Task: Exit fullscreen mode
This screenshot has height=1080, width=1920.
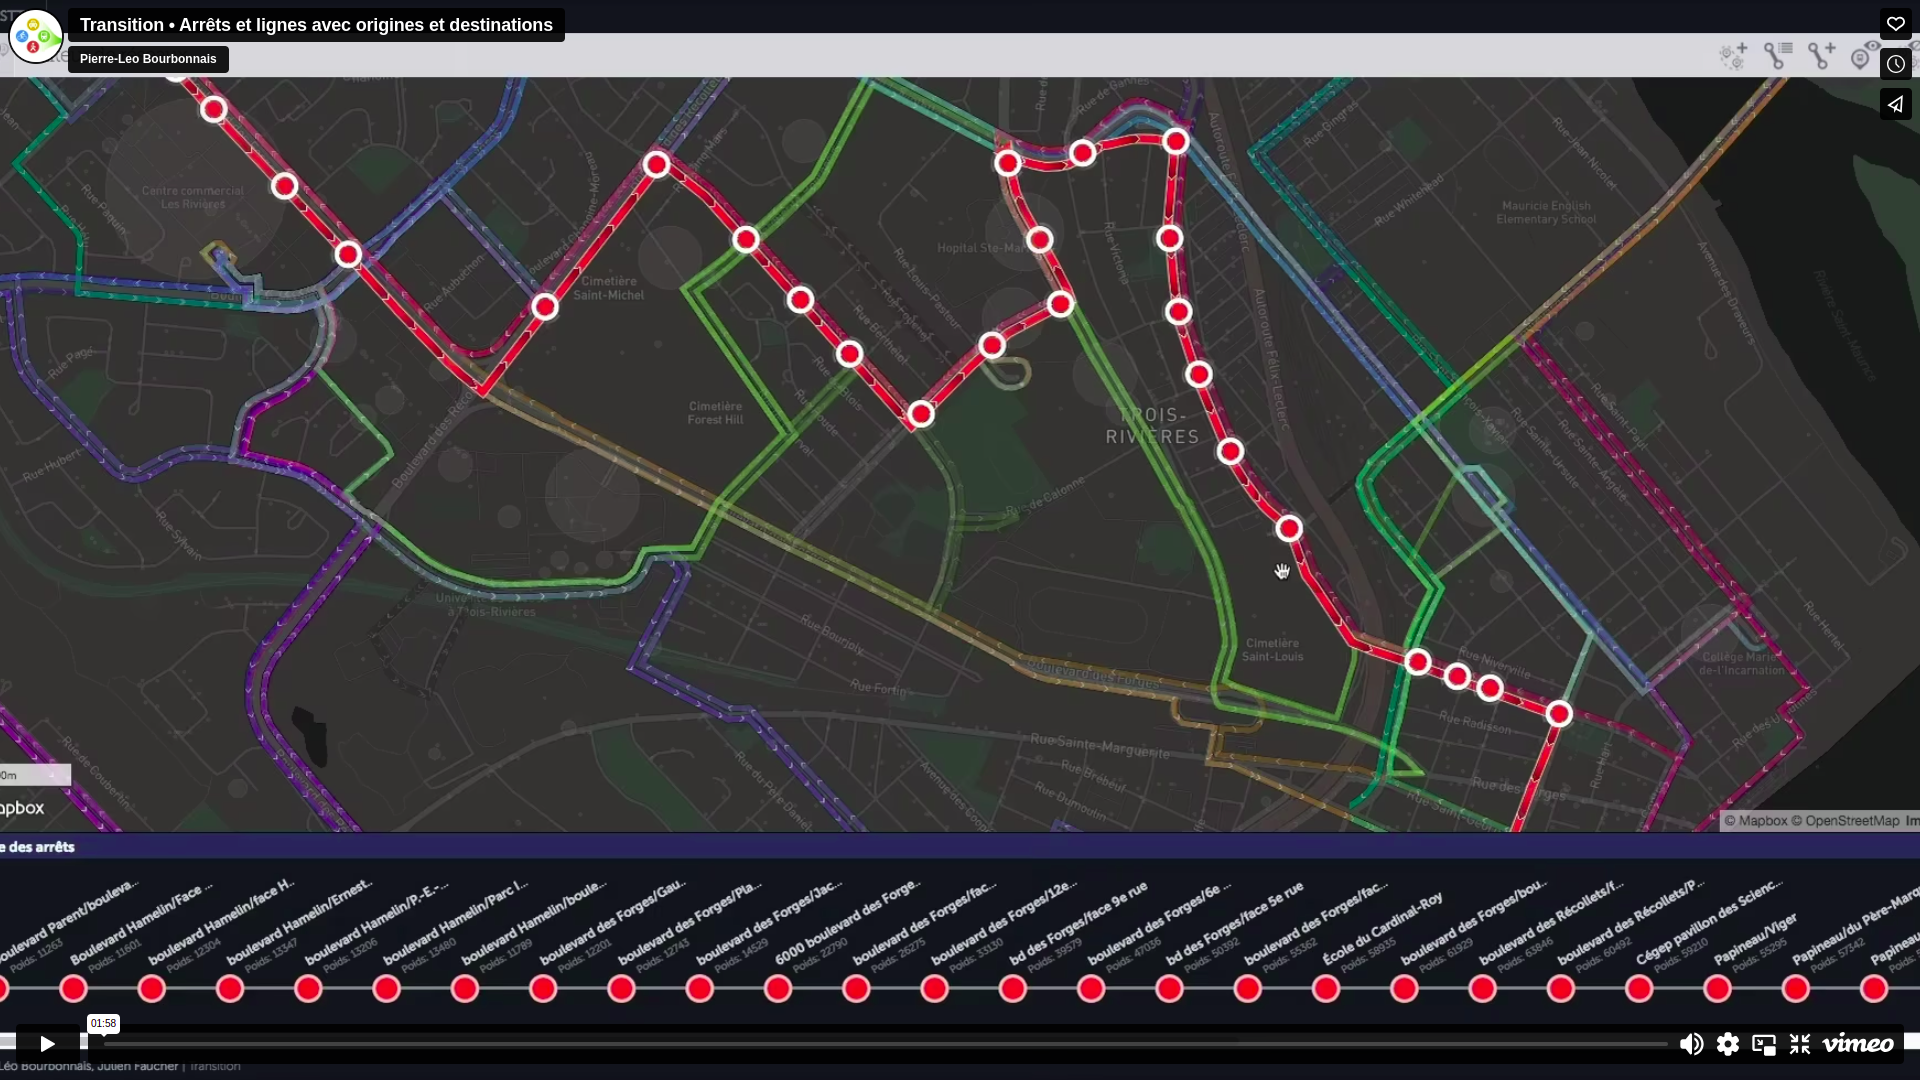Action: 1800,1044
